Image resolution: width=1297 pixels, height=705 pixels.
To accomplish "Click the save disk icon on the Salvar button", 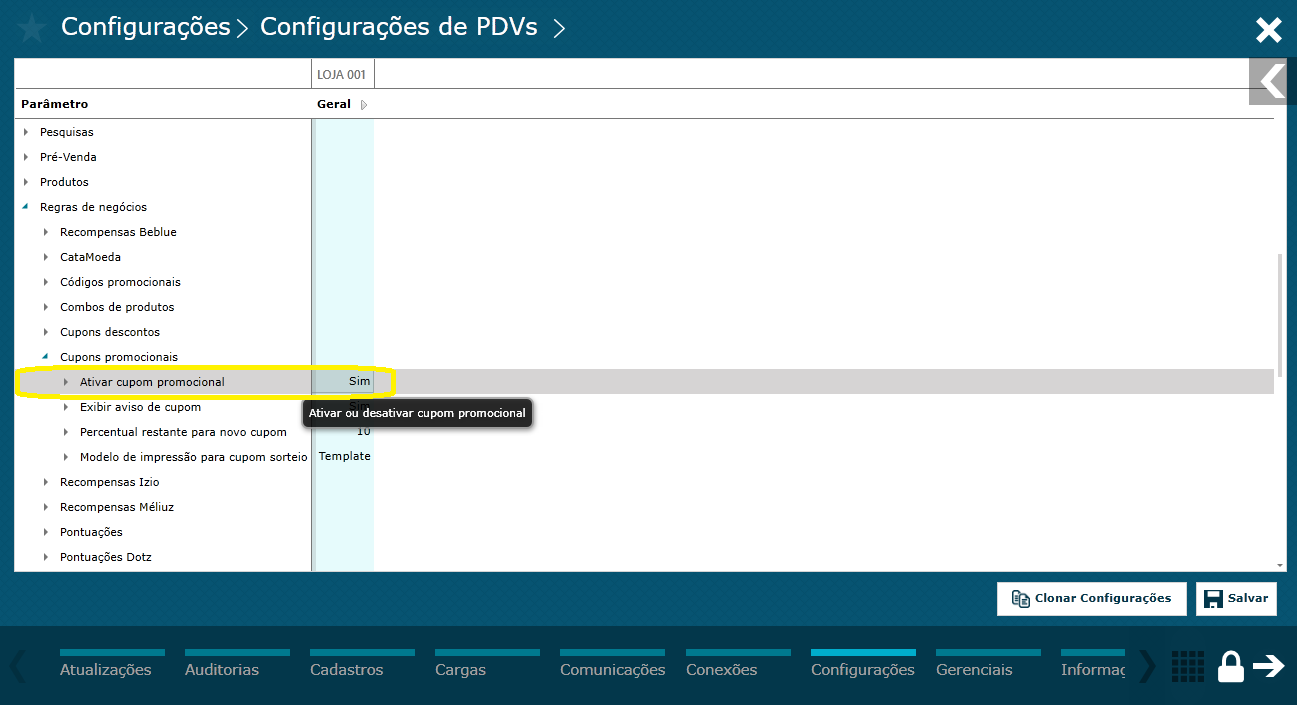I will 1213,598.
